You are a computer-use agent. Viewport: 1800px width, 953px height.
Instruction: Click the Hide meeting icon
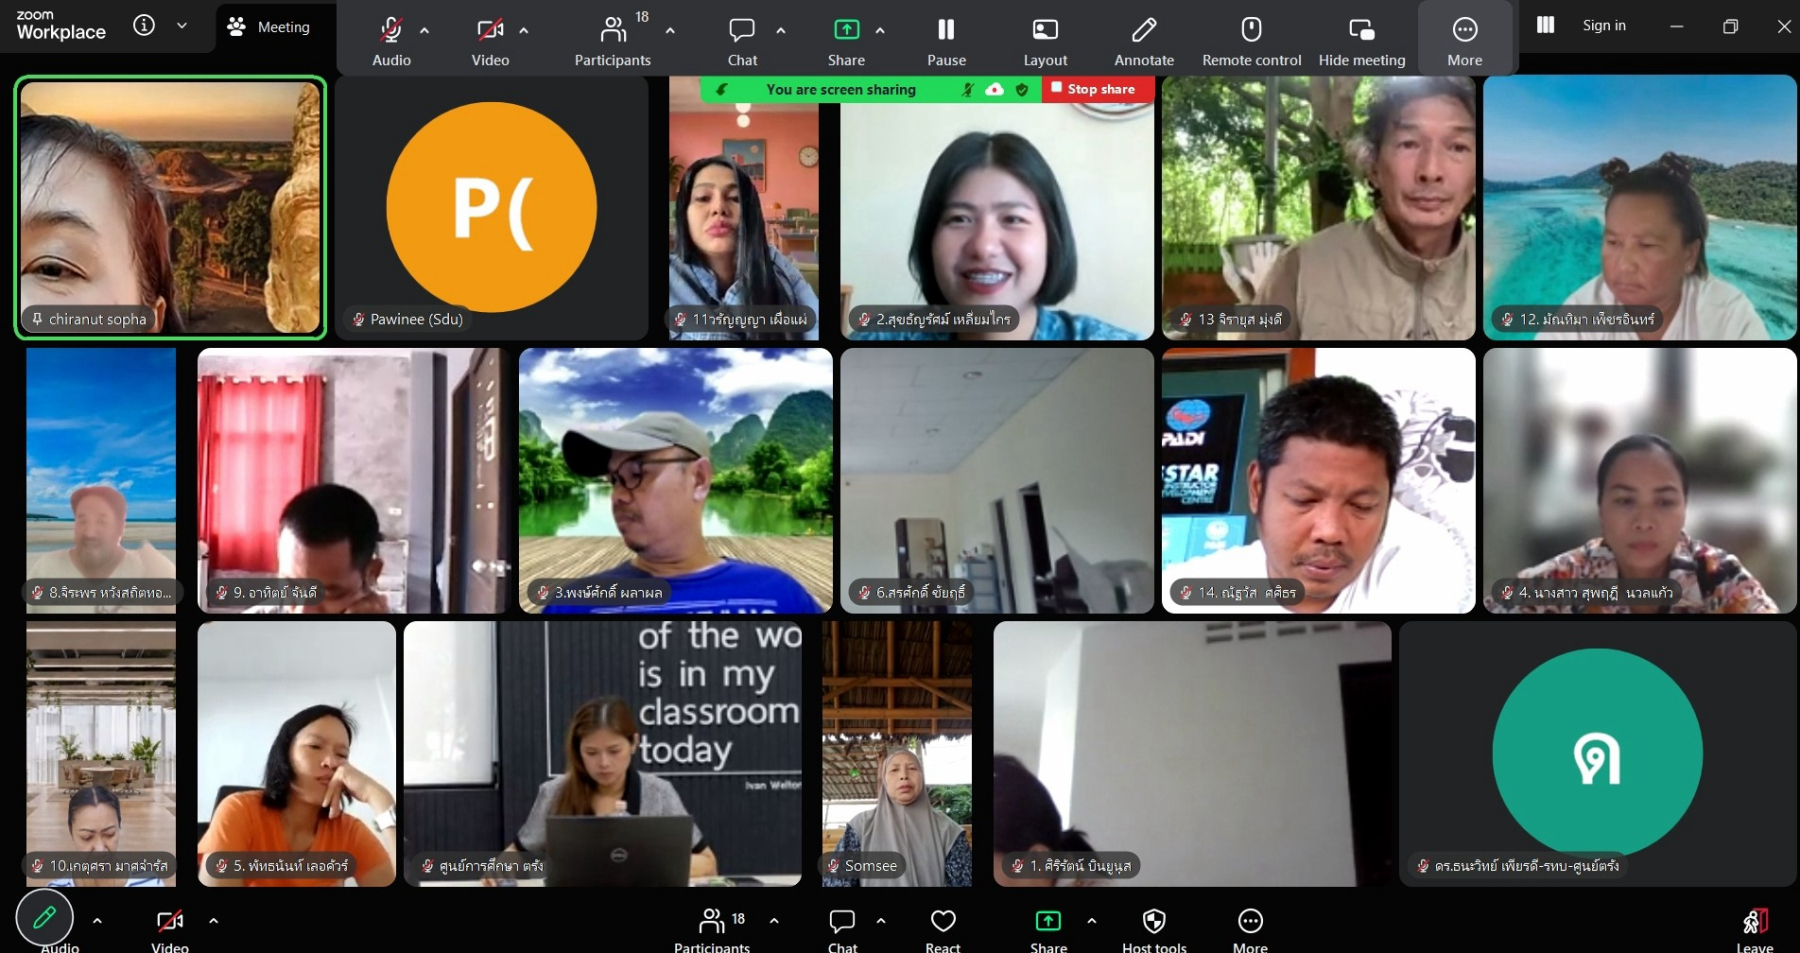[x=1361, y=30]
